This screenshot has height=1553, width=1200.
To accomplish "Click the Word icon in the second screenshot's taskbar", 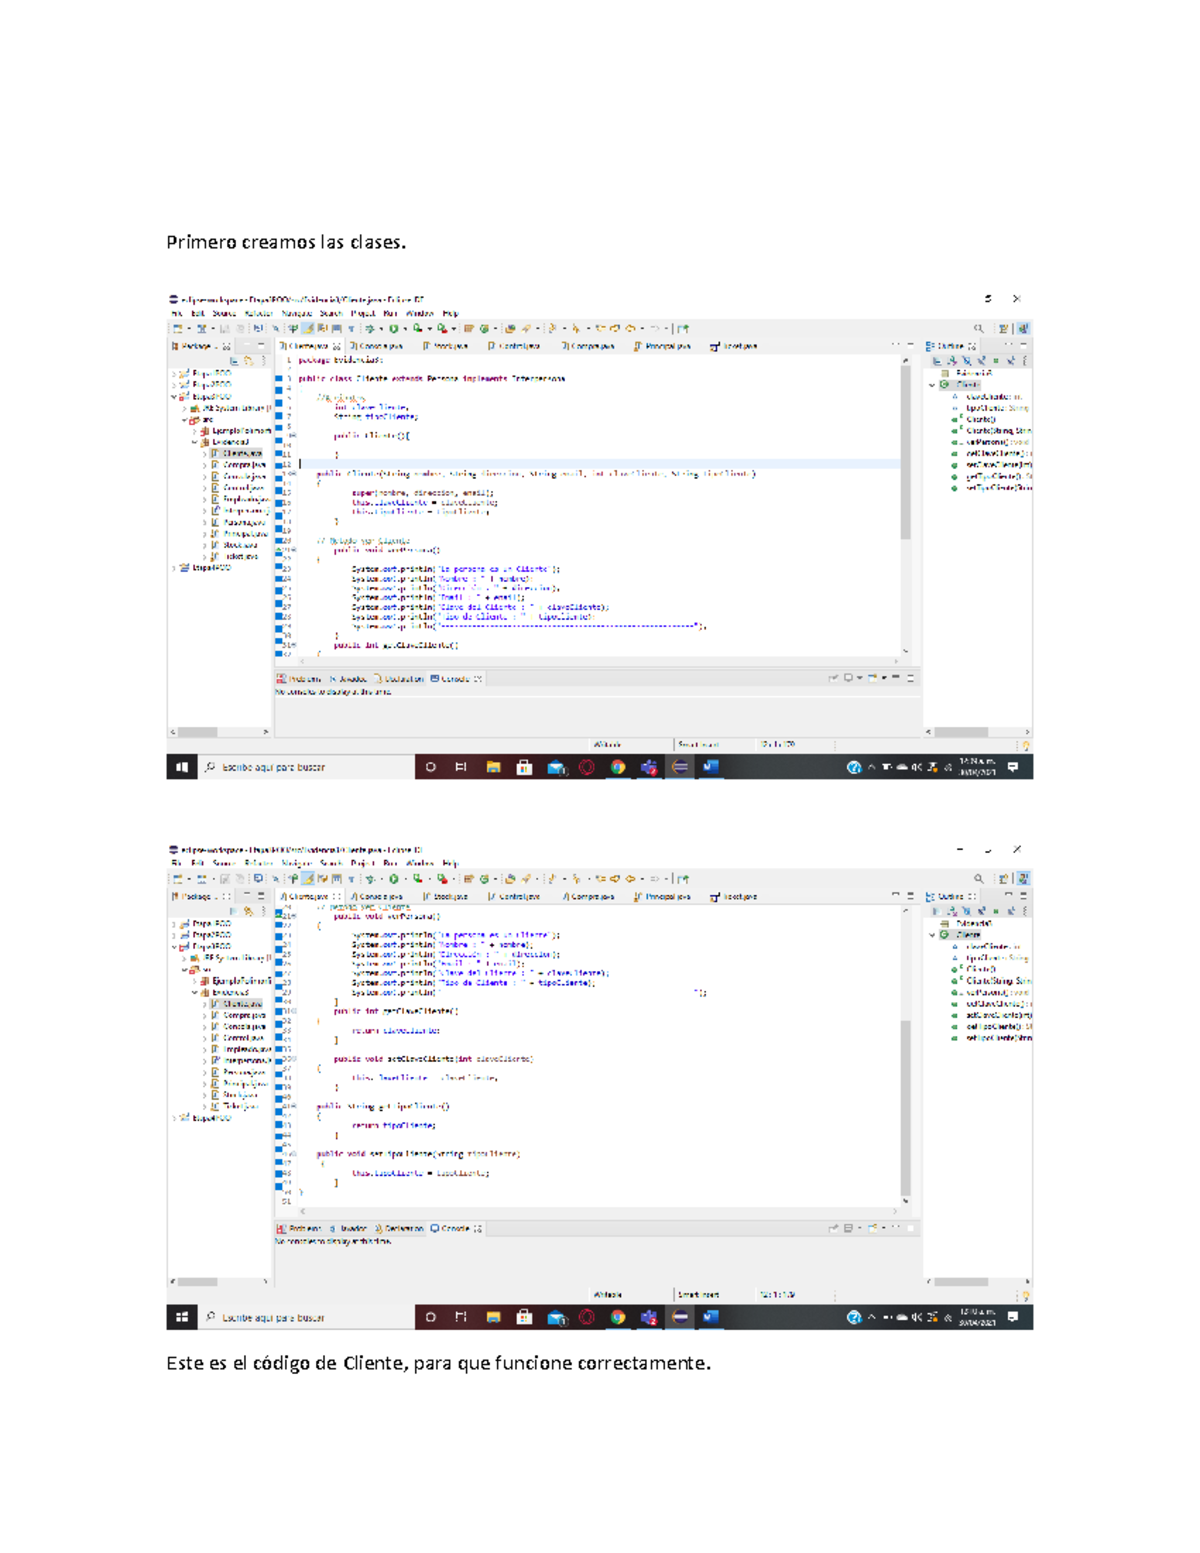I will click(711, 1317).
